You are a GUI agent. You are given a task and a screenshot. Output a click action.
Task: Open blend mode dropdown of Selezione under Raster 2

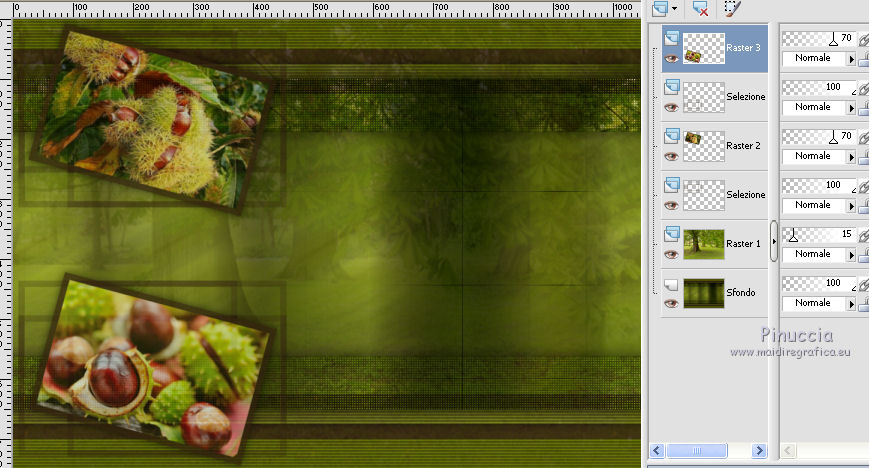819,205
